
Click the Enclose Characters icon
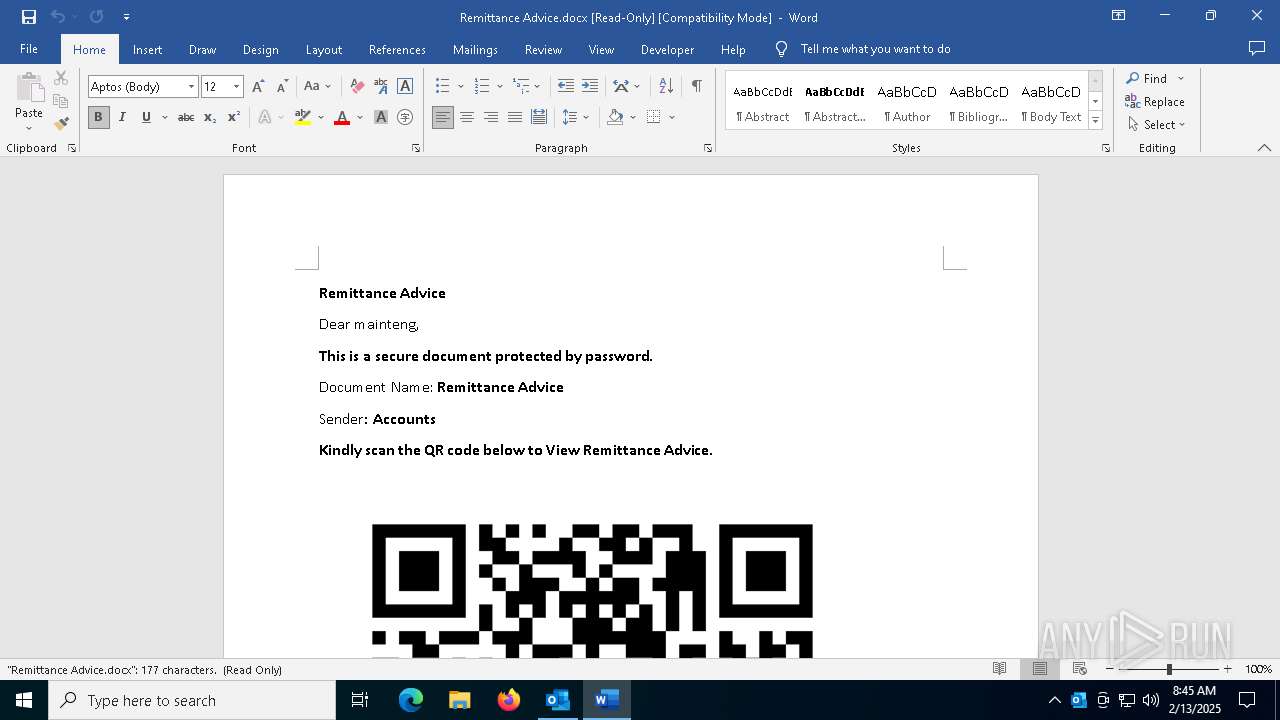(405, 117)
